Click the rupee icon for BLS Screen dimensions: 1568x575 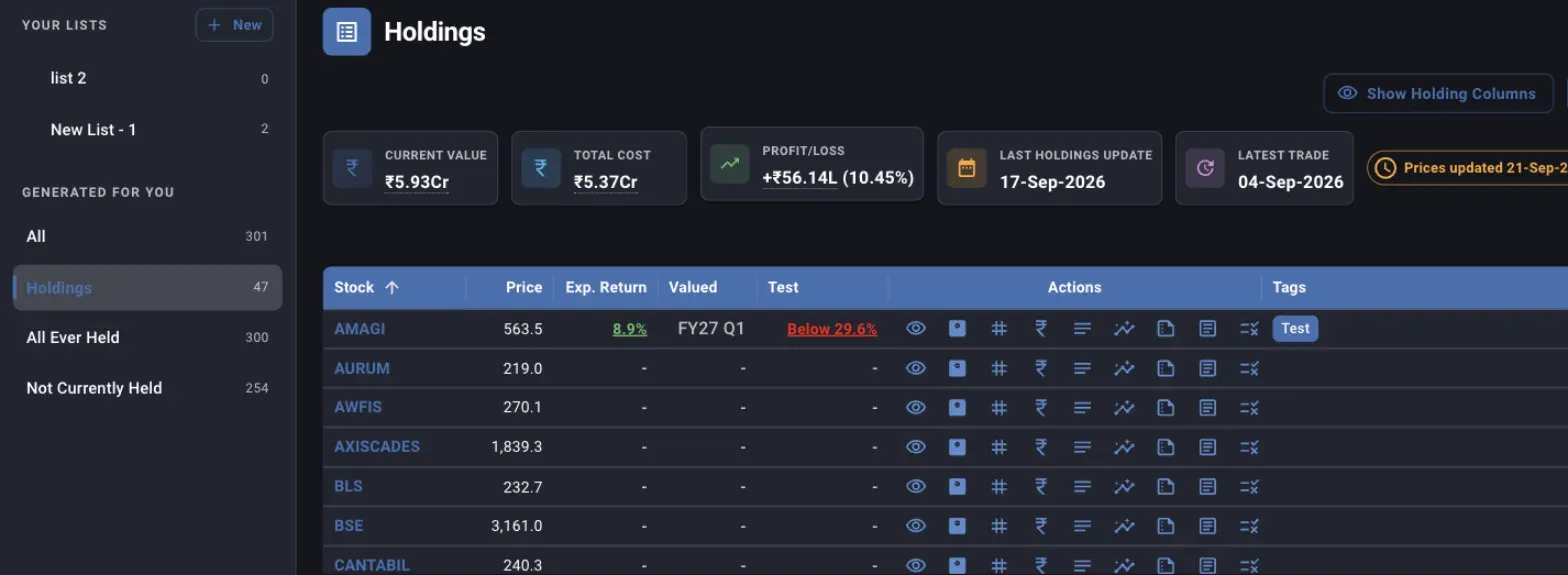(1040, 486)
